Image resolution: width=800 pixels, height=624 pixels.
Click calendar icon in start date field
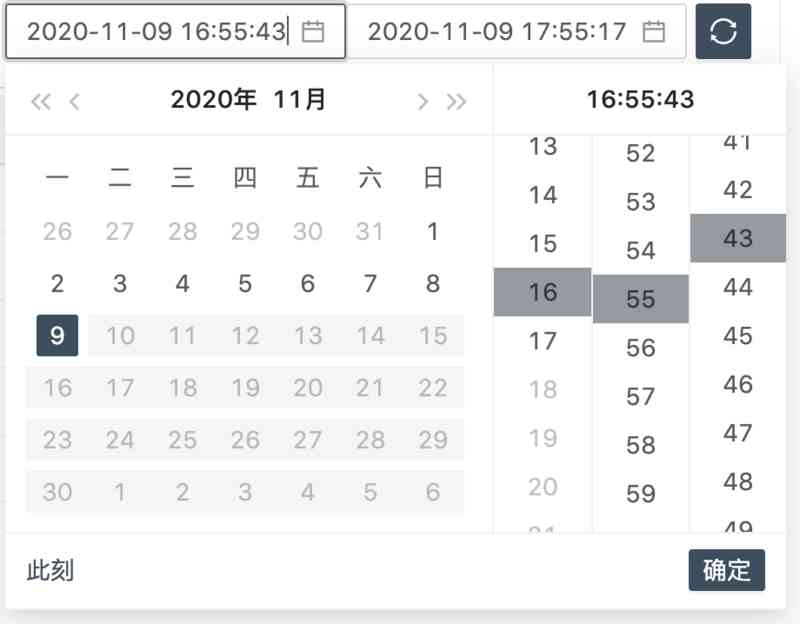(313, 32)
